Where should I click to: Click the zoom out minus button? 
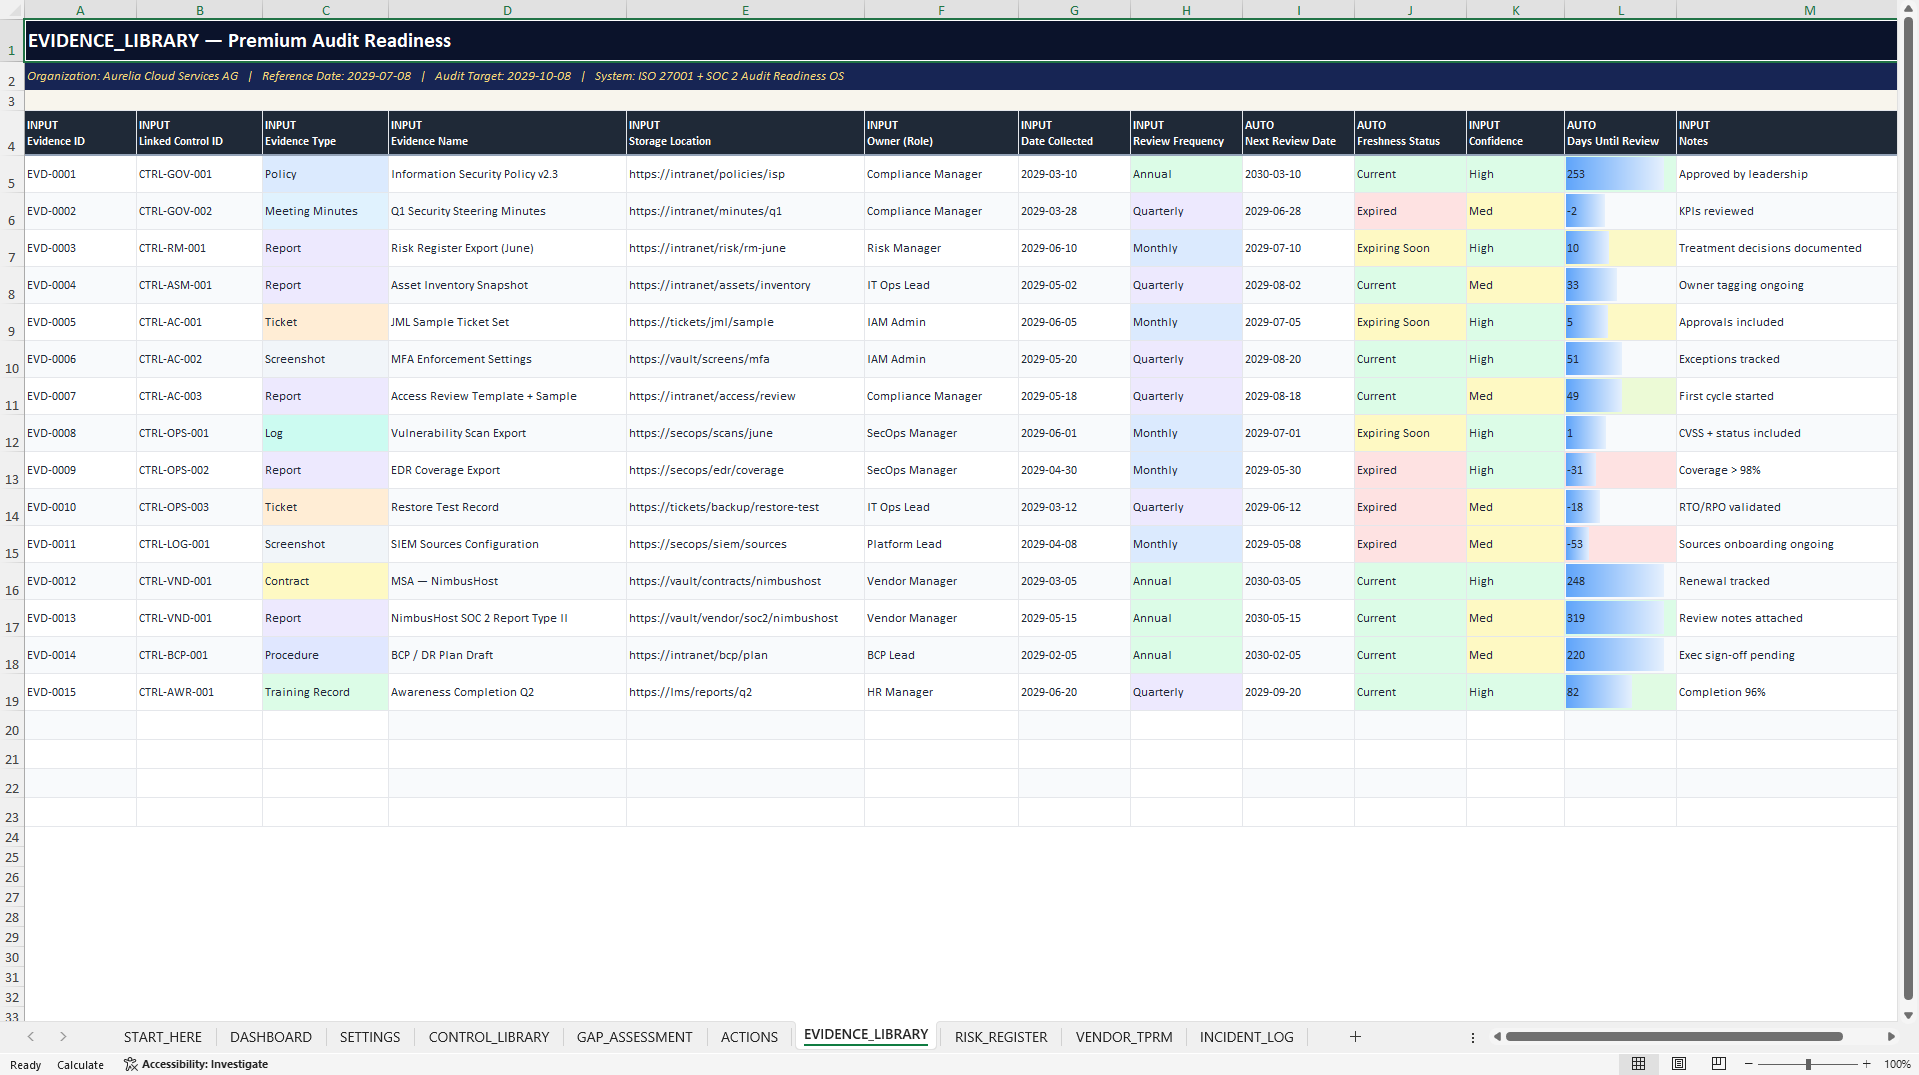coord(1749,1064)
